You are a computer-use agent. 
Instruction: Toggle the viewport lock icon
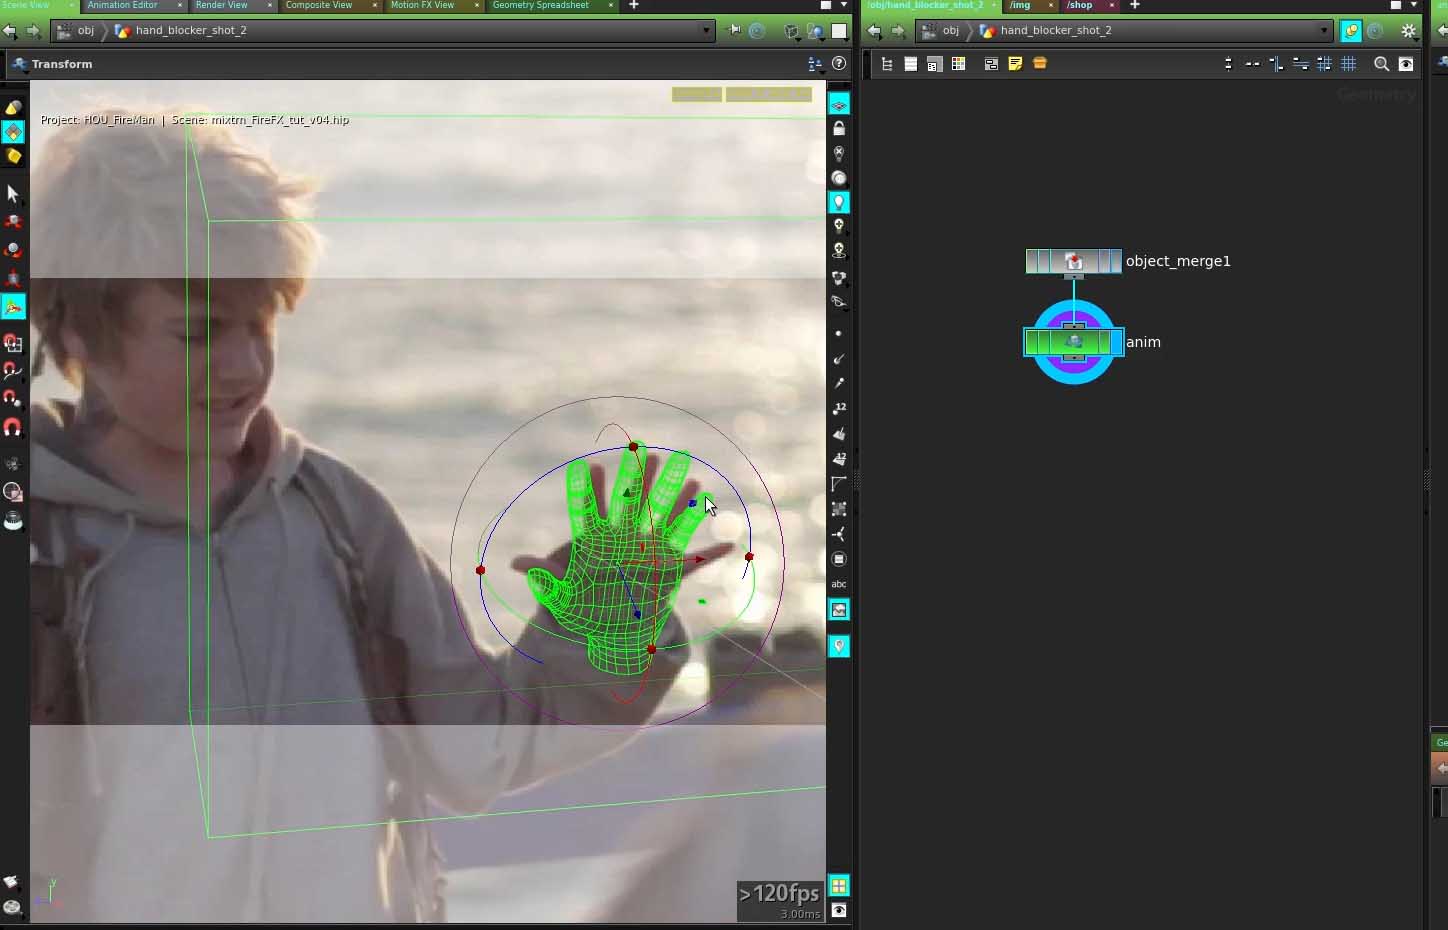[839, 129]
